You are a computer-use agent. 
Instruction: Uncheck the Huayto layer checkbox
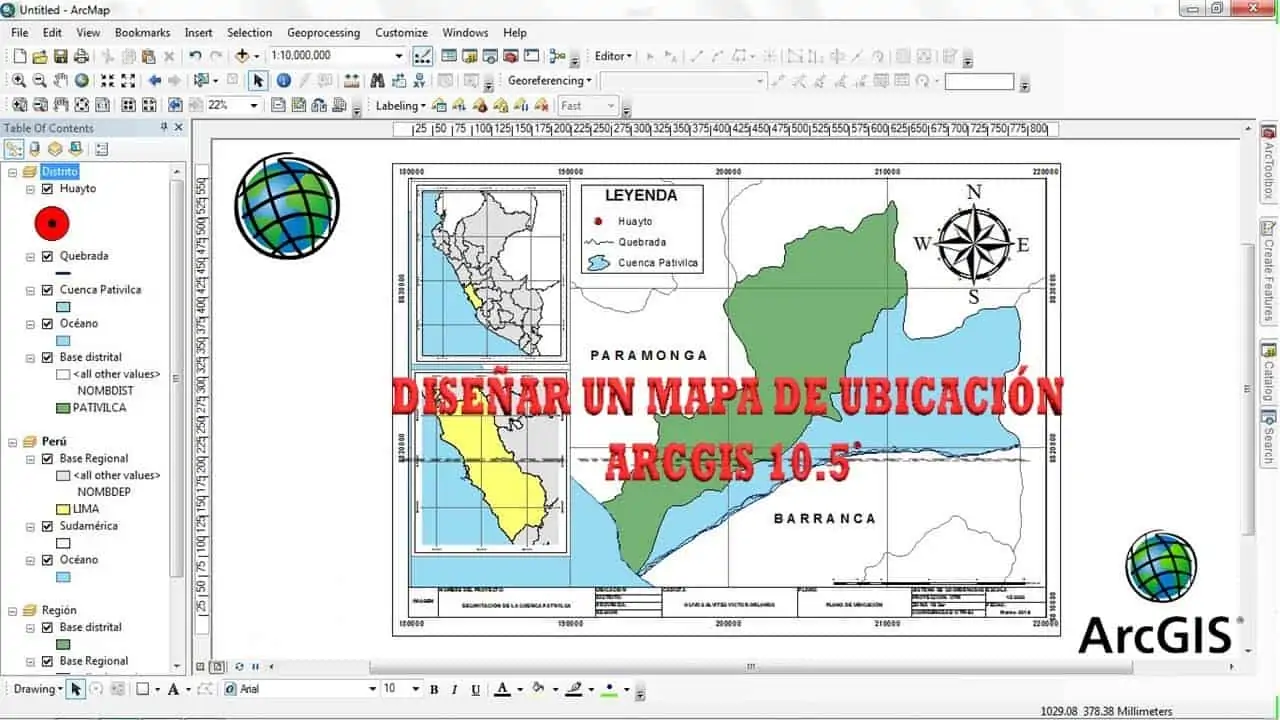tap(47, 189)
